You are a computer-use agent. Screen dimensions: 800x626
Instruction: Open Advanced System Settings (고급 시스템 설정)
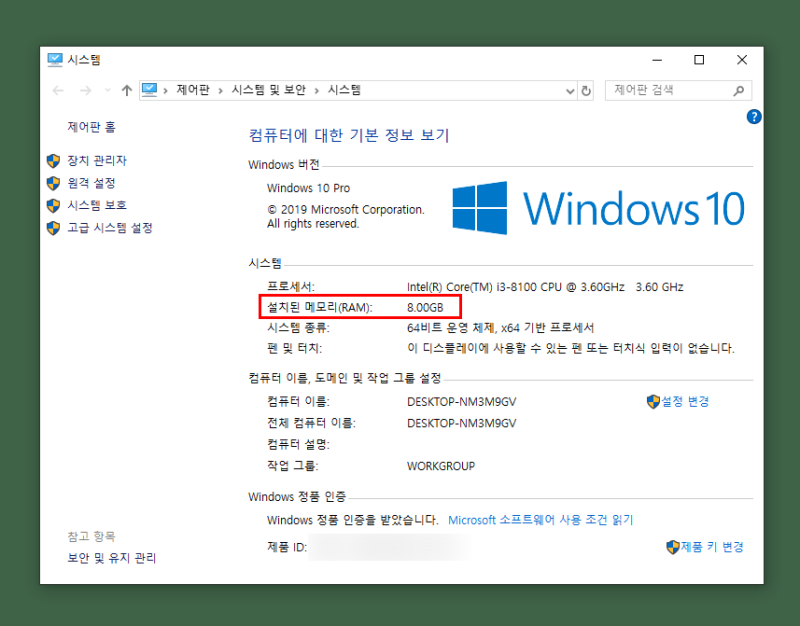[x=110, y=228]
